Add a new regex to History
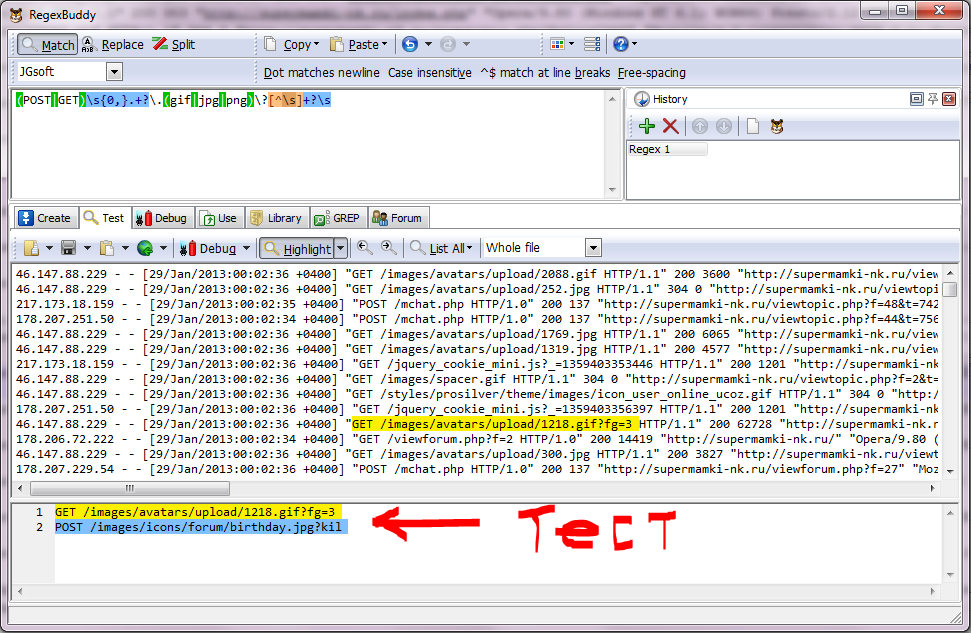The image size is (971, 633). tap(647, 126)
